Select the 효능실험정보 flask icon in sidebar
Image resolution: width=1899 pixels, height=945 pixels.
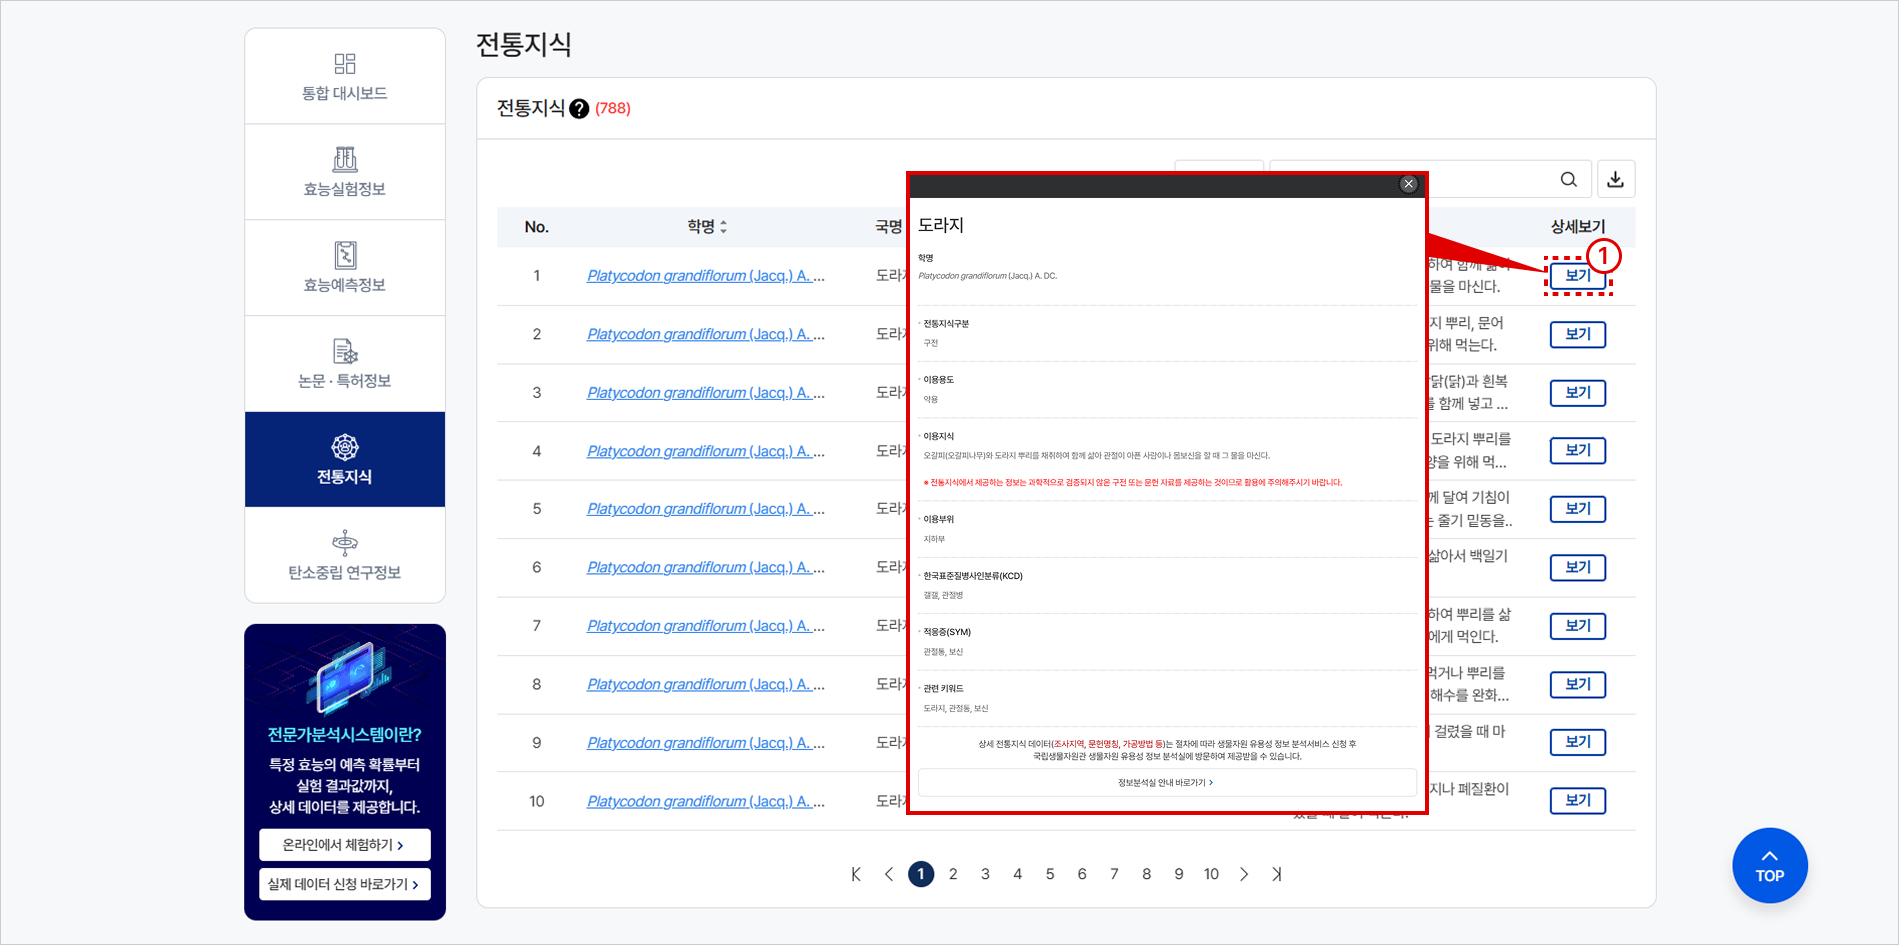[344, 157]
